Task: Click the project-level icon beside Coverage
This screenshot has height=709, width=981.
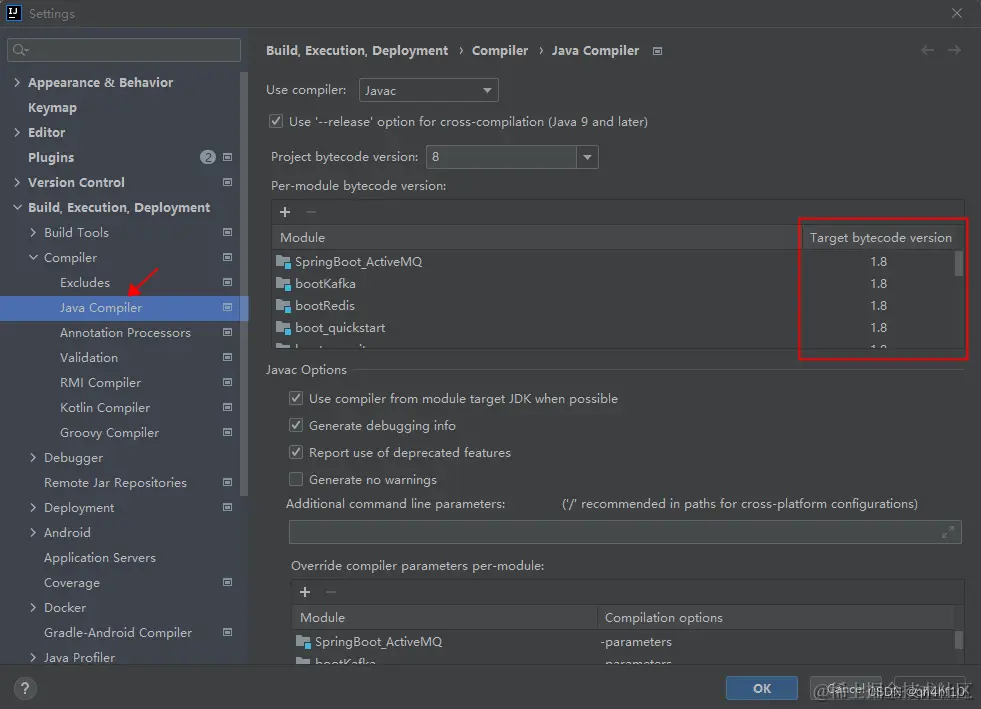Action: [x=227, y=582]
